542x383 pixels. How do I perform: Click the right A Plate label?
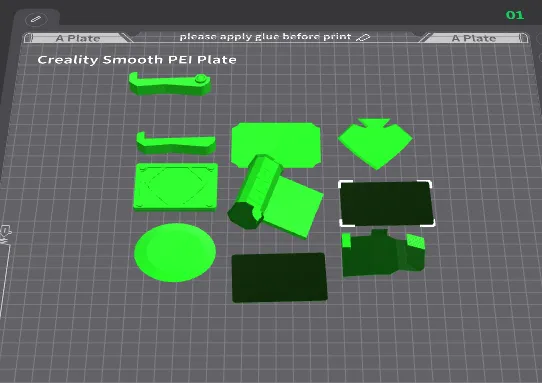coord(474,38)
